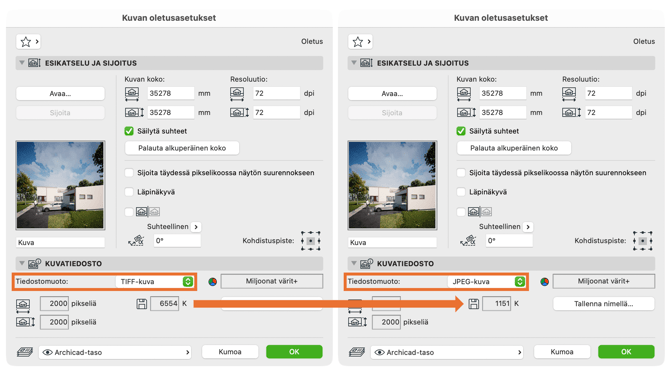Click rotation angle icon in left dialog
The image size is (670, 371).
(x=136, y=241)
